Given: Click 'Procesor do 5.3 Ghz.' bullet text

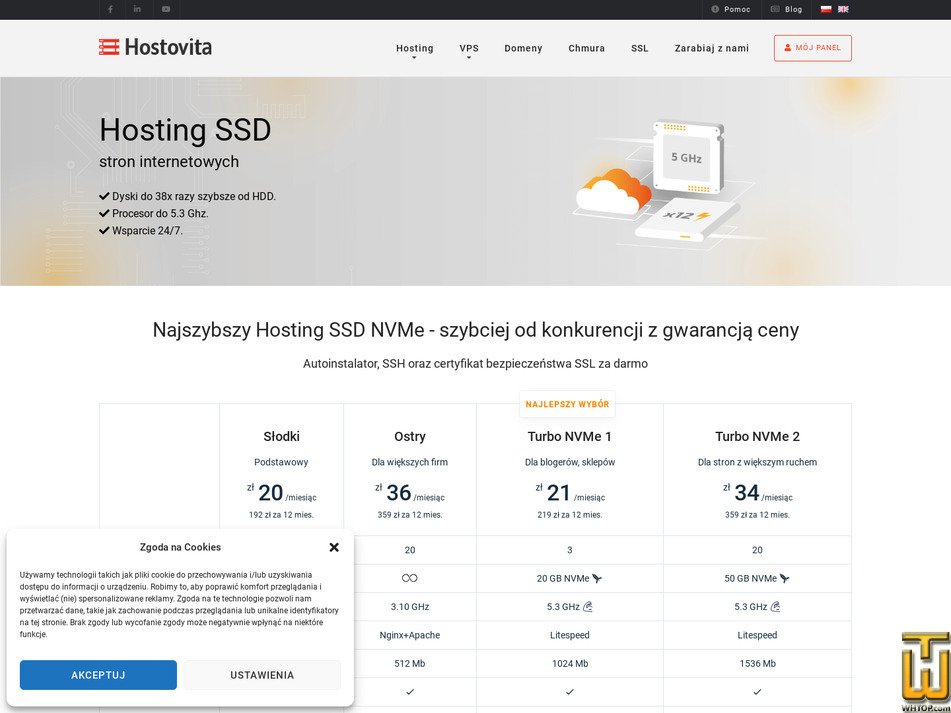Looking at the screenshot, I should coord(160,213).
